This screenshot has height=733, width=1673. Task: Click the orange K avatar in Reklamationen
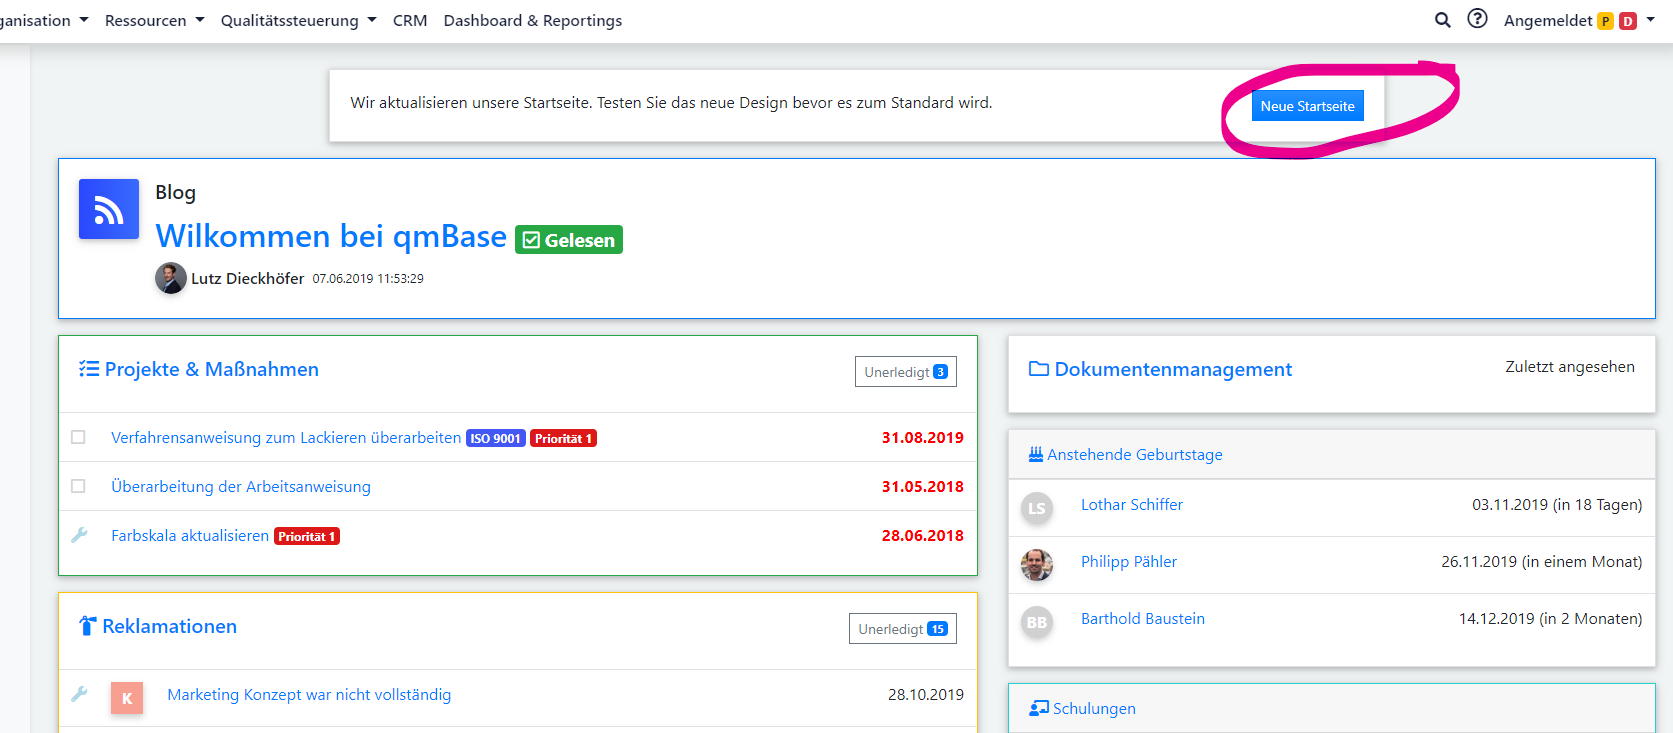click(x=127, y=698)
